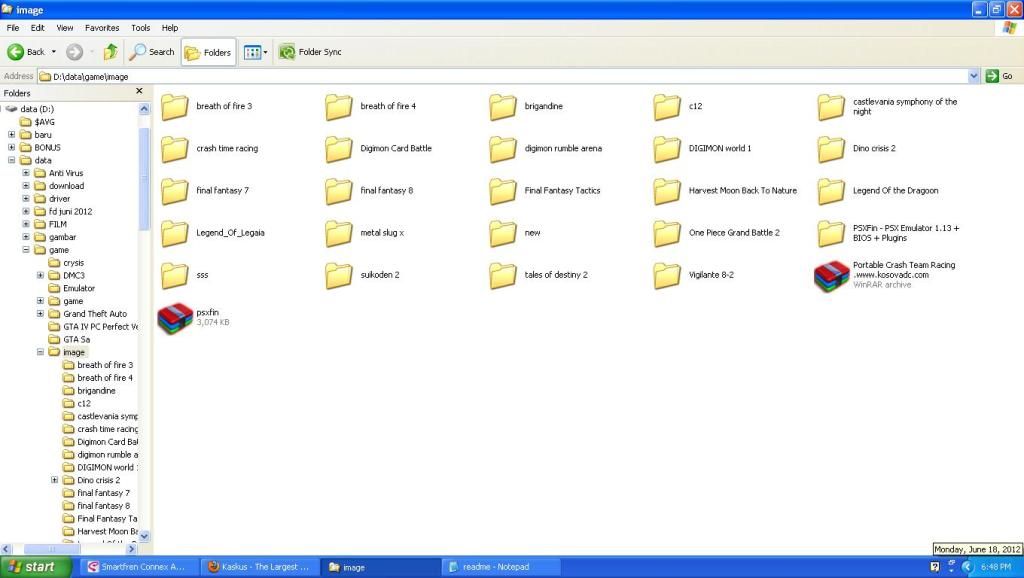Screen dimensions: 1024x578
Task: Open the Help menu
Action: pos(170,27)
